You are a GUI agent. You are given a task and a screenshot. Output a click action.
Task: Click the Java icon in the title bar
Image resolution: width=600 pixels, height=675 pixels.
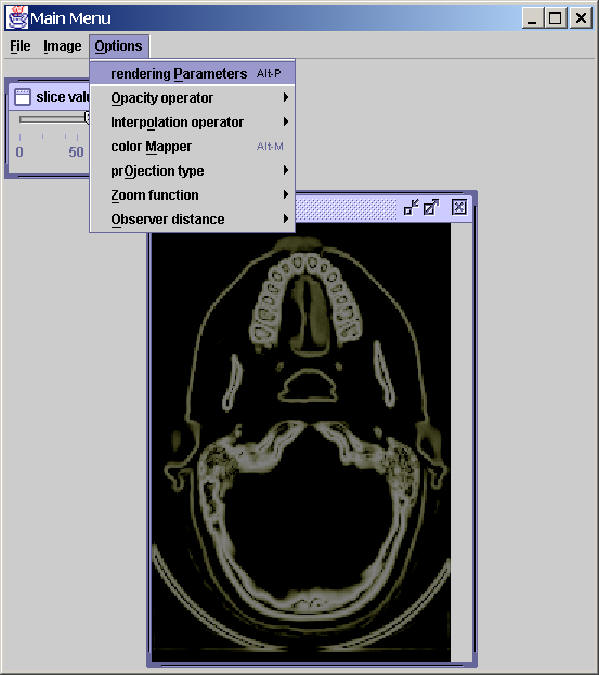17,18
